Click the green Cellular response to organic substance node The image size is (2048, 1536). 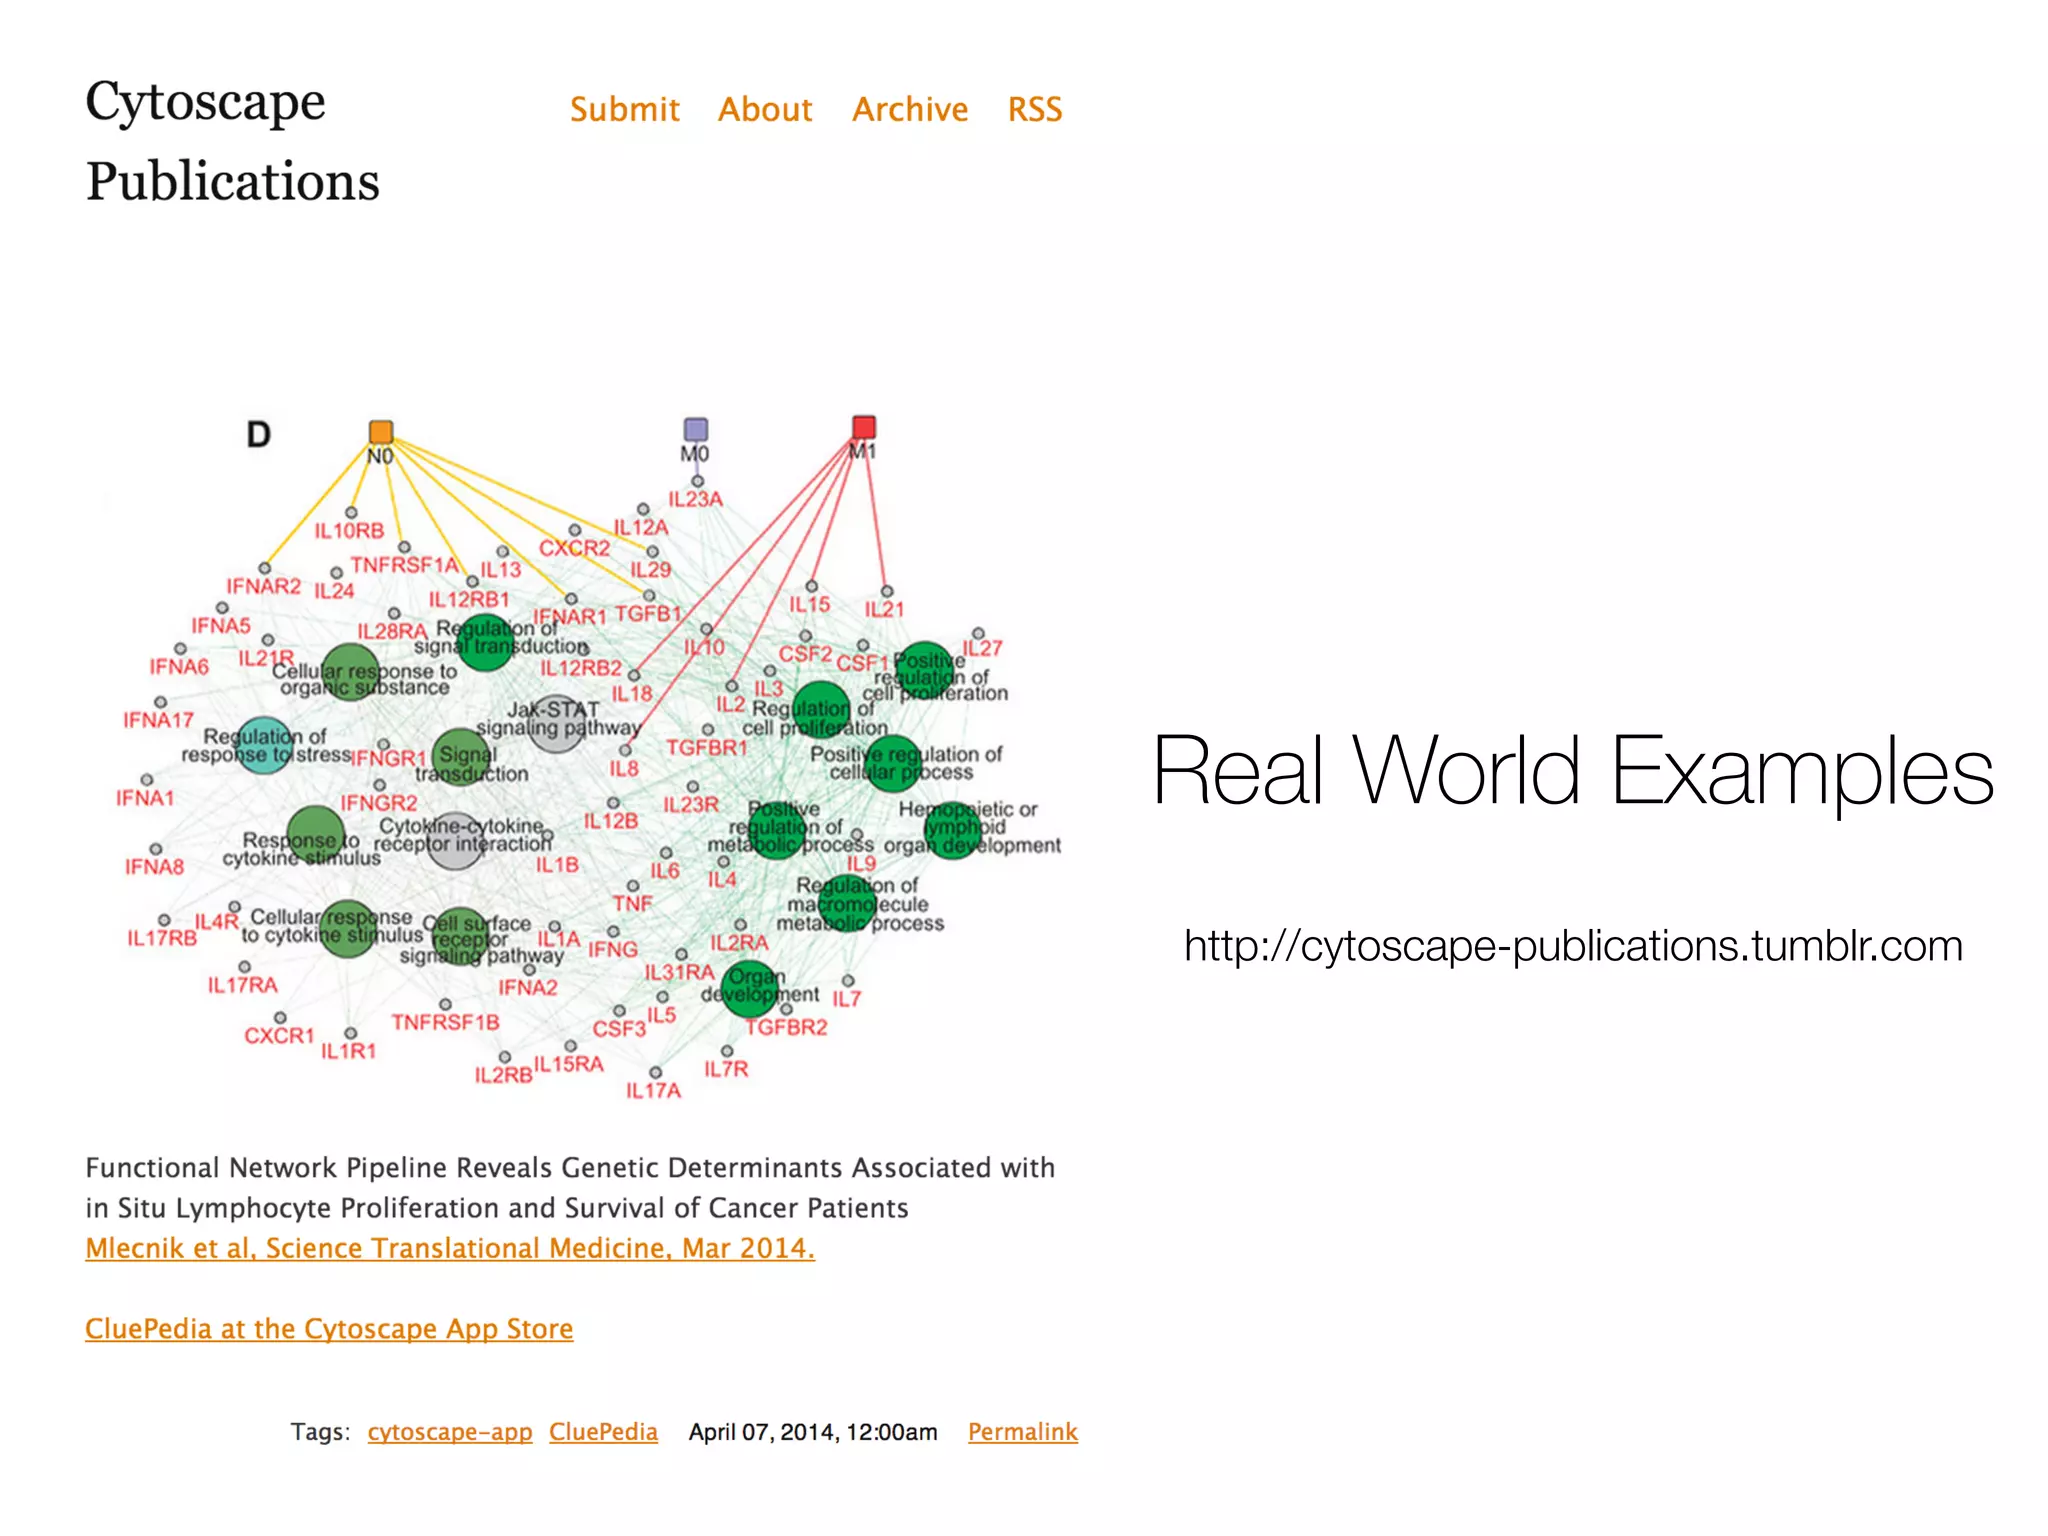(350, 672)
